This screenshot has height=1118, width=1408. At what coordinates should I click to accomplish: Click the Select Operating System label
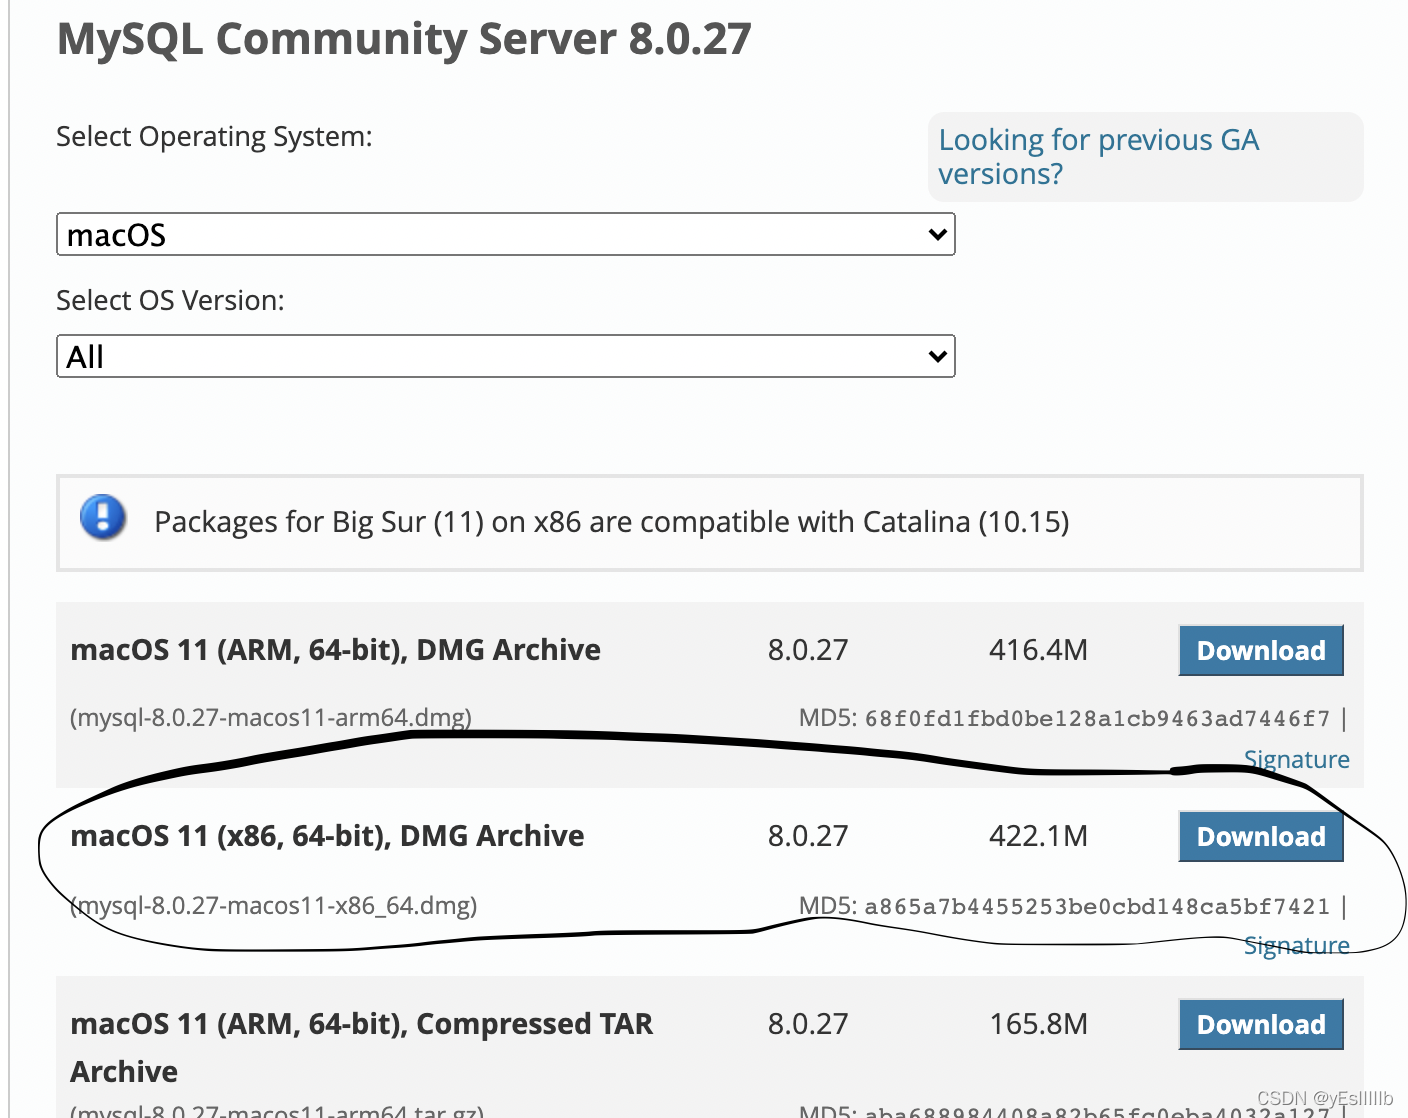coord(214,136)
